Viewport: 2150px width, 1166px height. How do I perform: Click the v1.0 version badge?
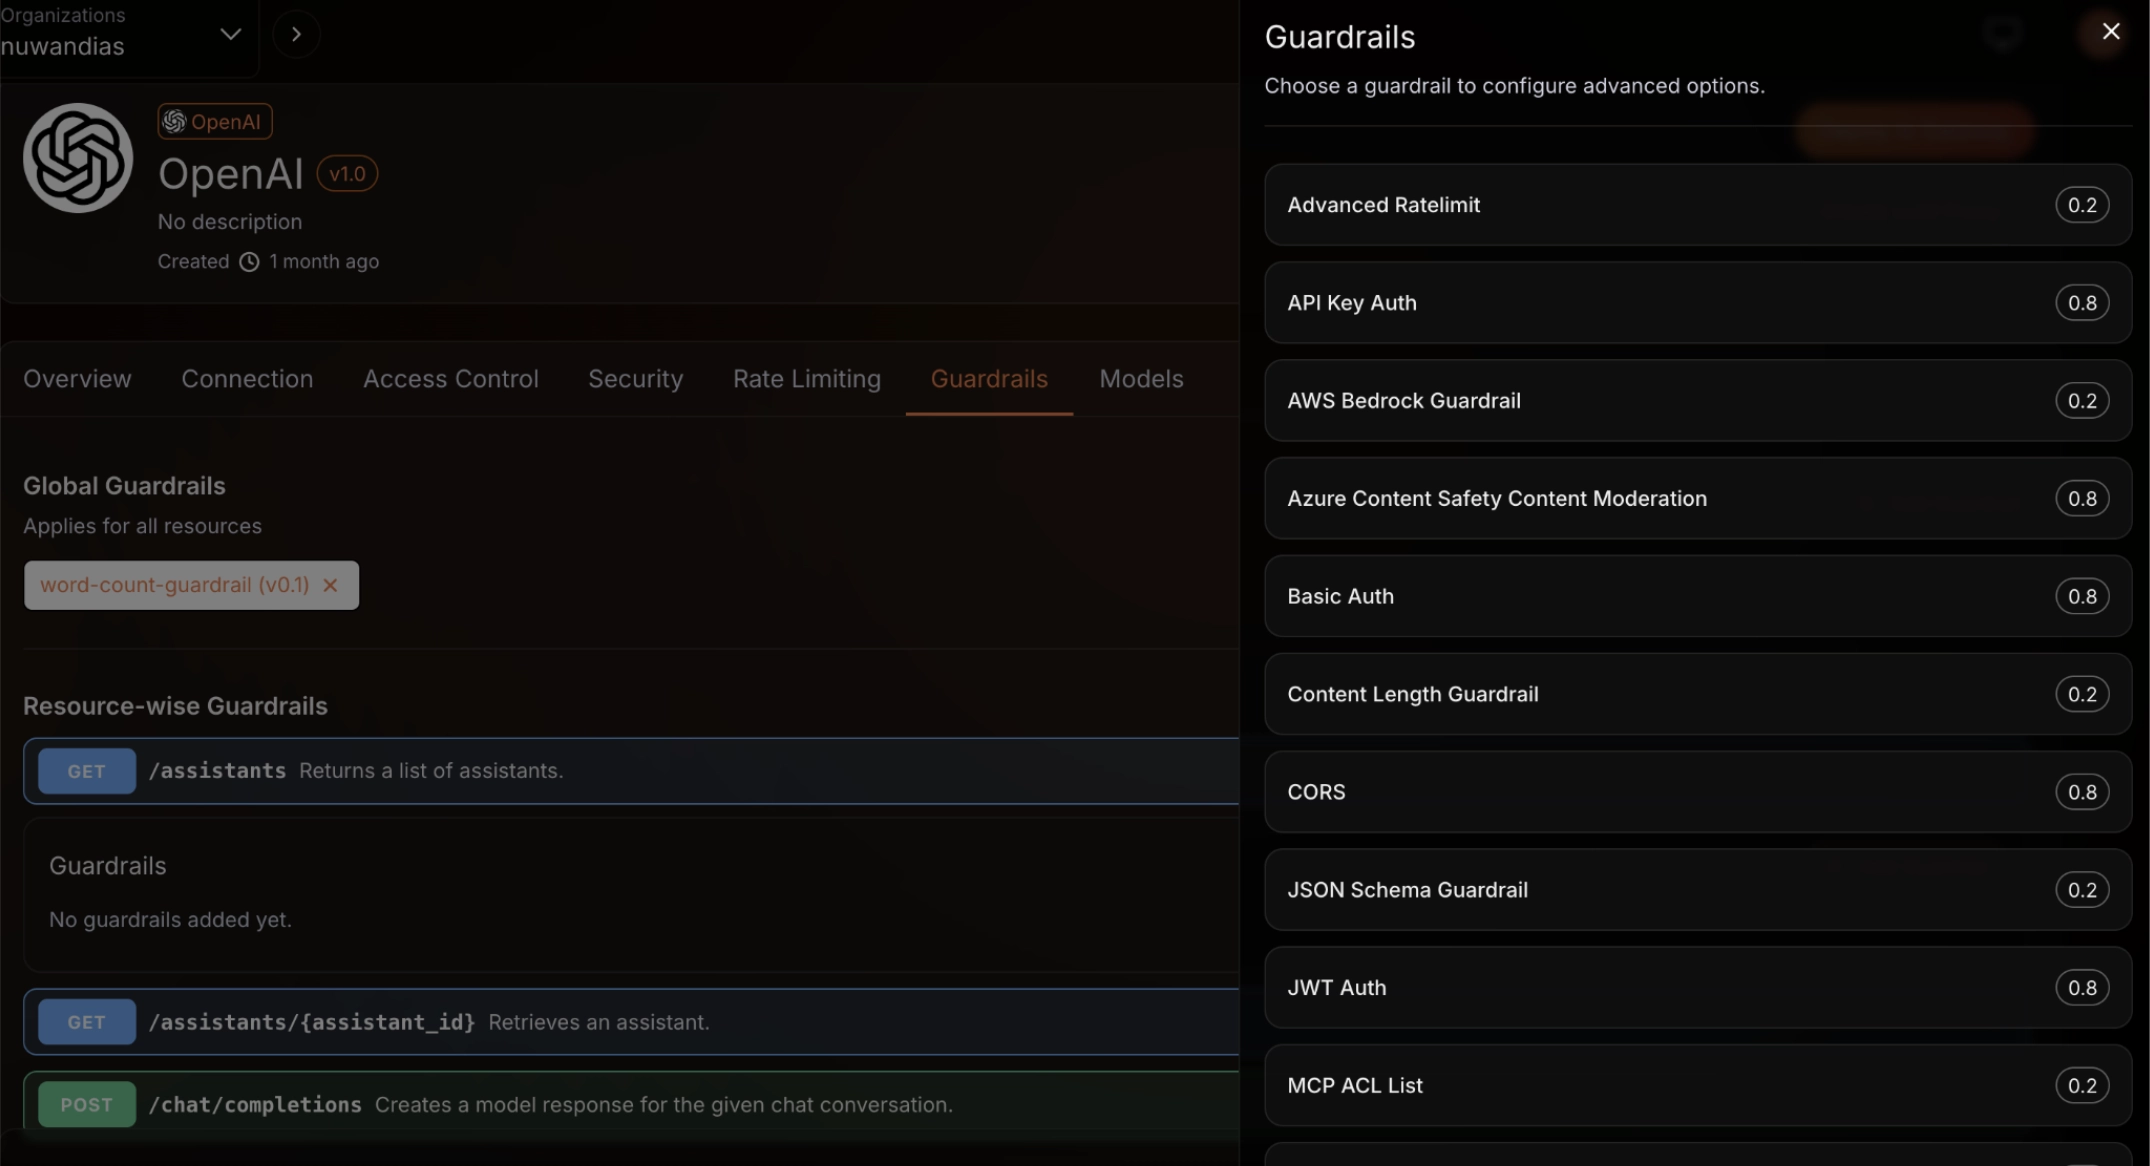click(x=347, y=174)
